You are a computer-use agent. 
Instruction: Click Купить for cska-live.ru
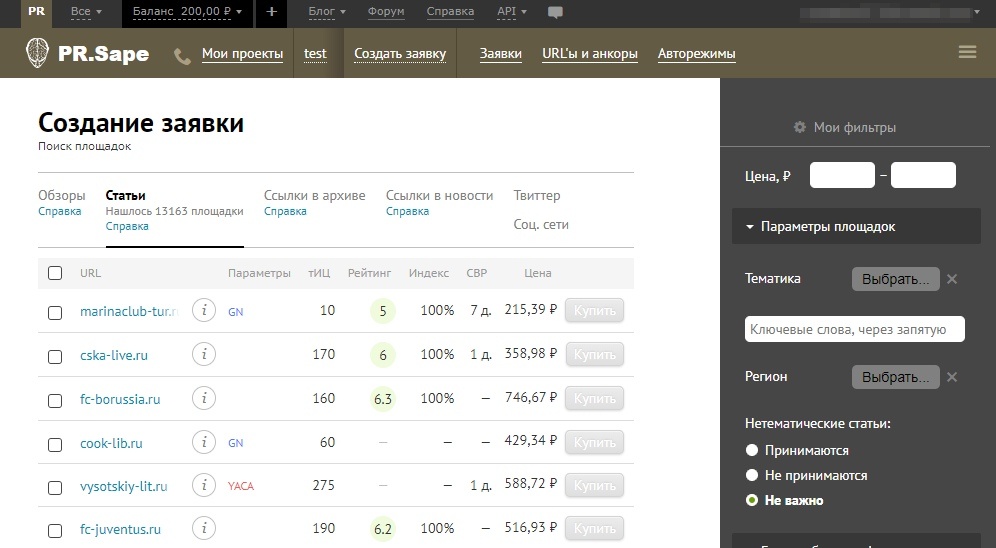pyautogui.click(x=595, y=354)
